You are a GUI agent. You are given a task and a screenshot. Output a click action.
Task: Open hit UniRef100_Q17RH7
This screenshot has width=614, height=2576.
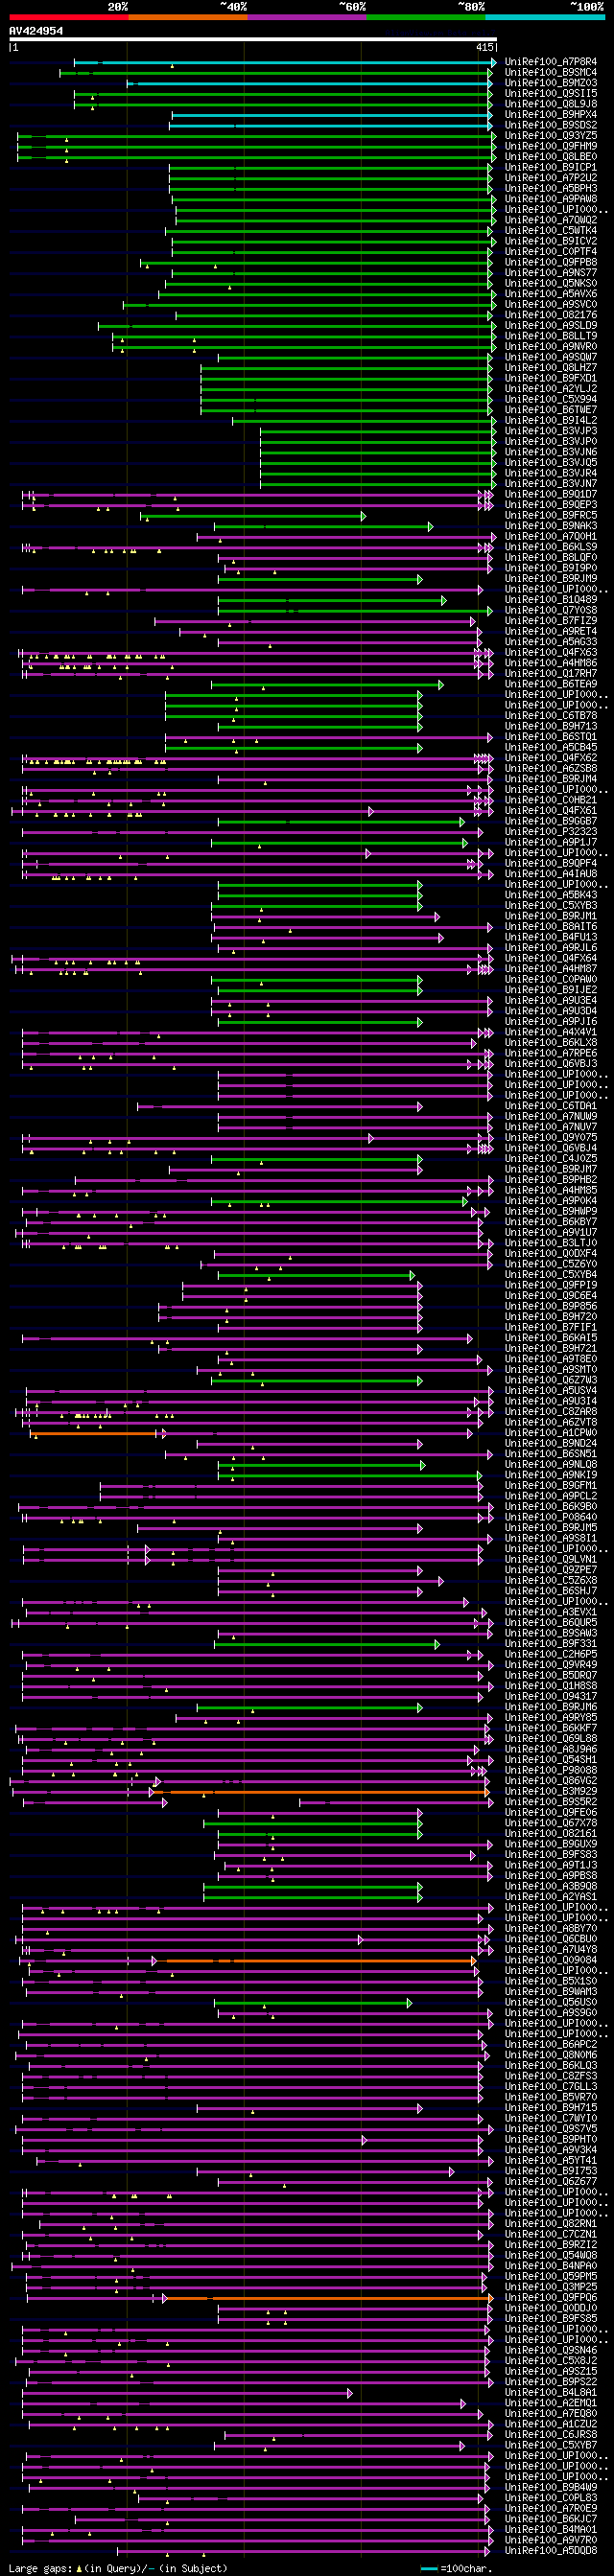pyautogui.click(x=551, y=673)
